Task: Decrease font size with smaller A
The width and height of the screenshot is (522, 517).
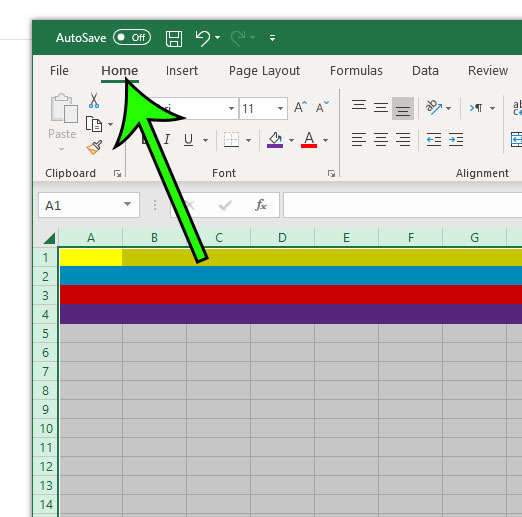Action: pos(322,107)
